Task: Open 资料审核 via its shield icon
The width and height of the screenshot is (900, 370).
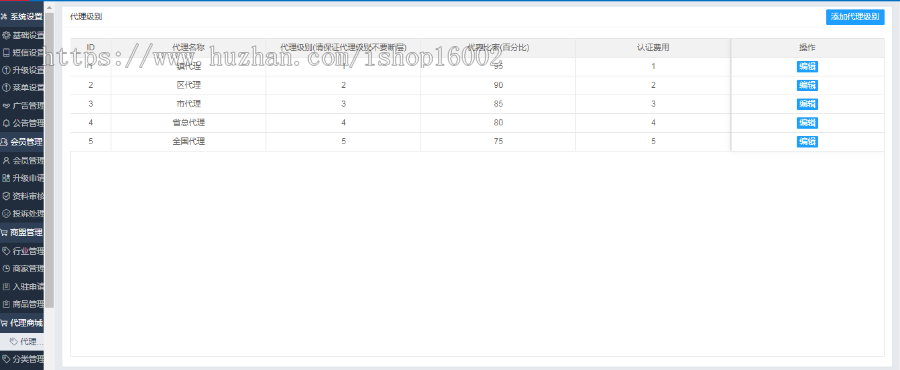Action: [6, 196]
